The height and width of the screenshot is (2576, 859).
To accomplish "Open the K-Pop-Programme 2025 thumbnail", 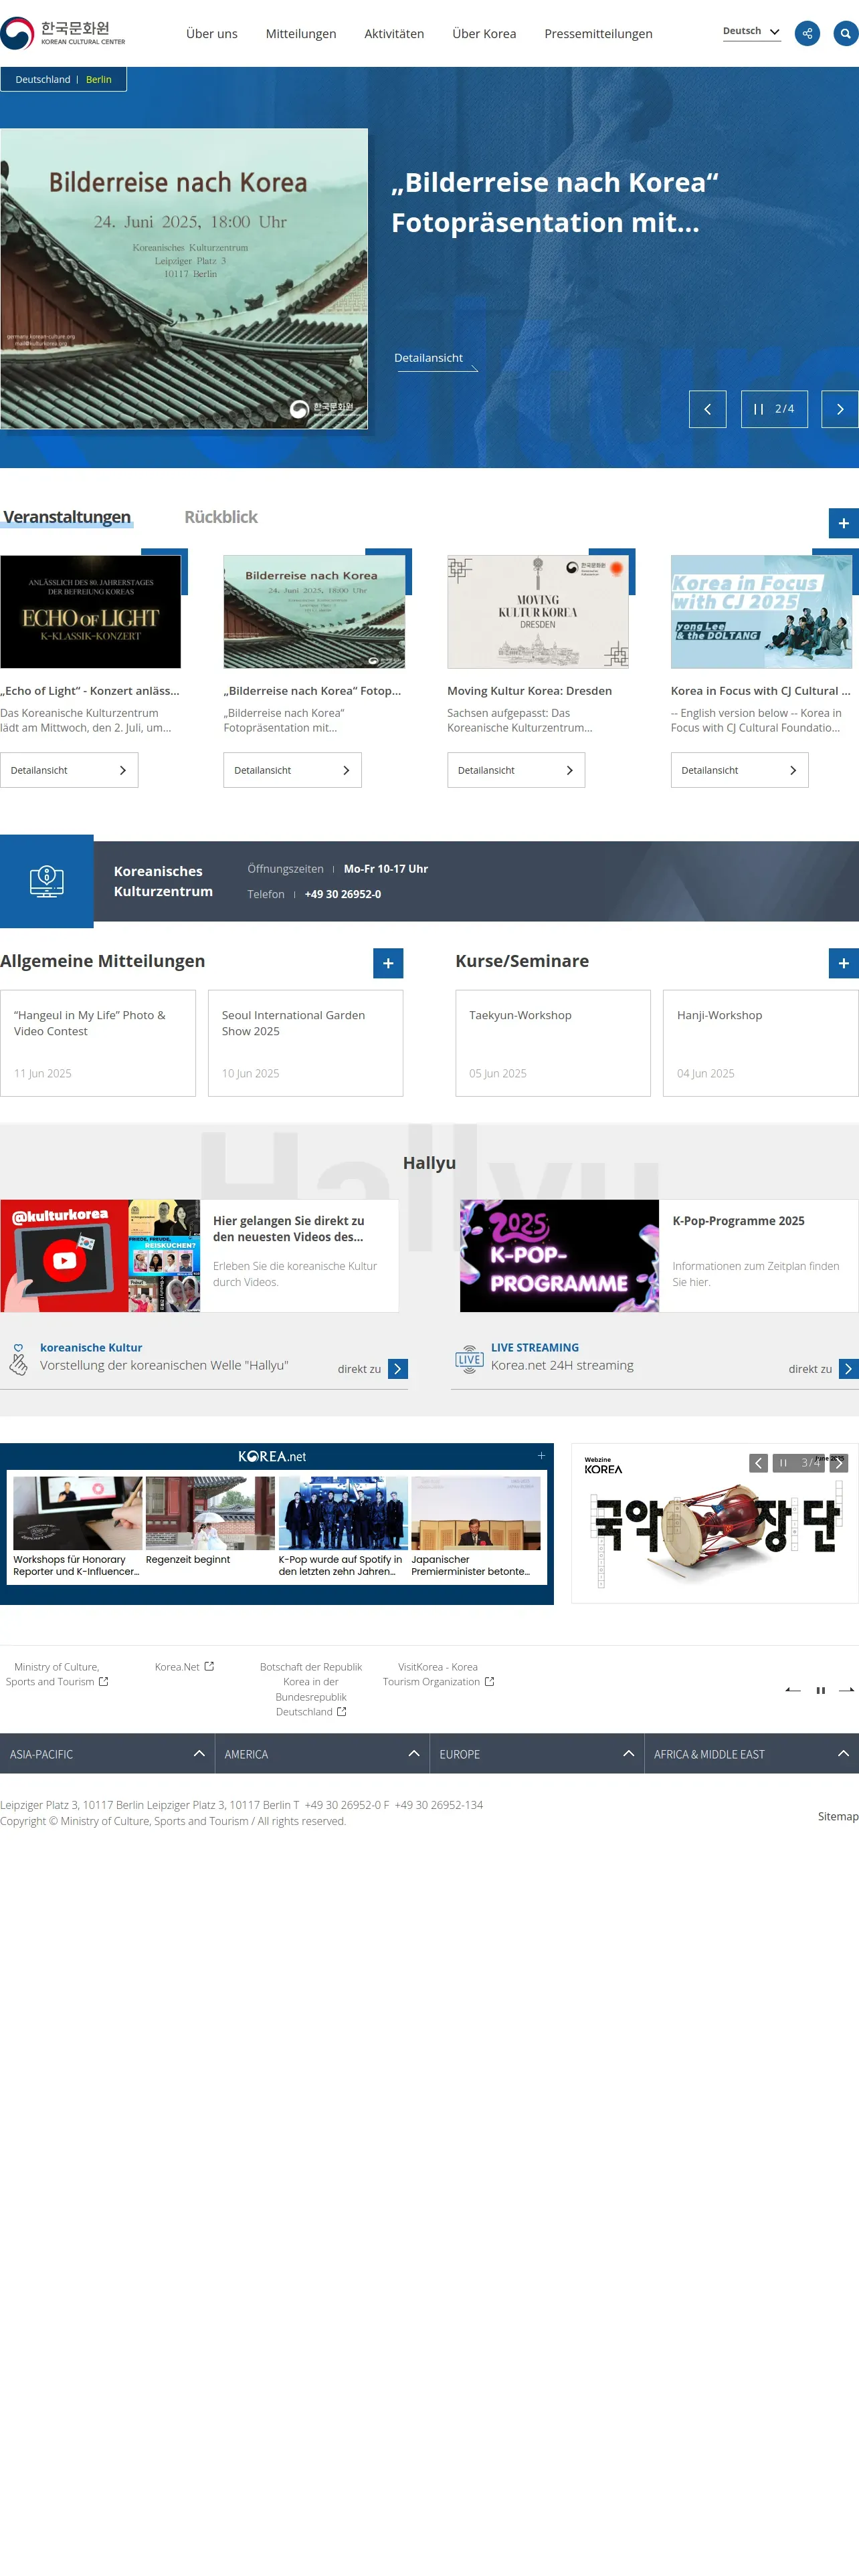I will (x=559, y=1255).
